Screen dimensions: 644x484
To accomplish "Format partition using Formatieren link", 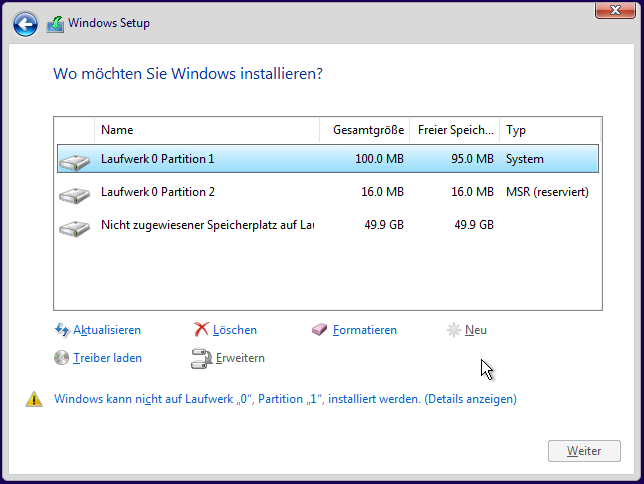I will pyautogui.click(x=365, y=330).
